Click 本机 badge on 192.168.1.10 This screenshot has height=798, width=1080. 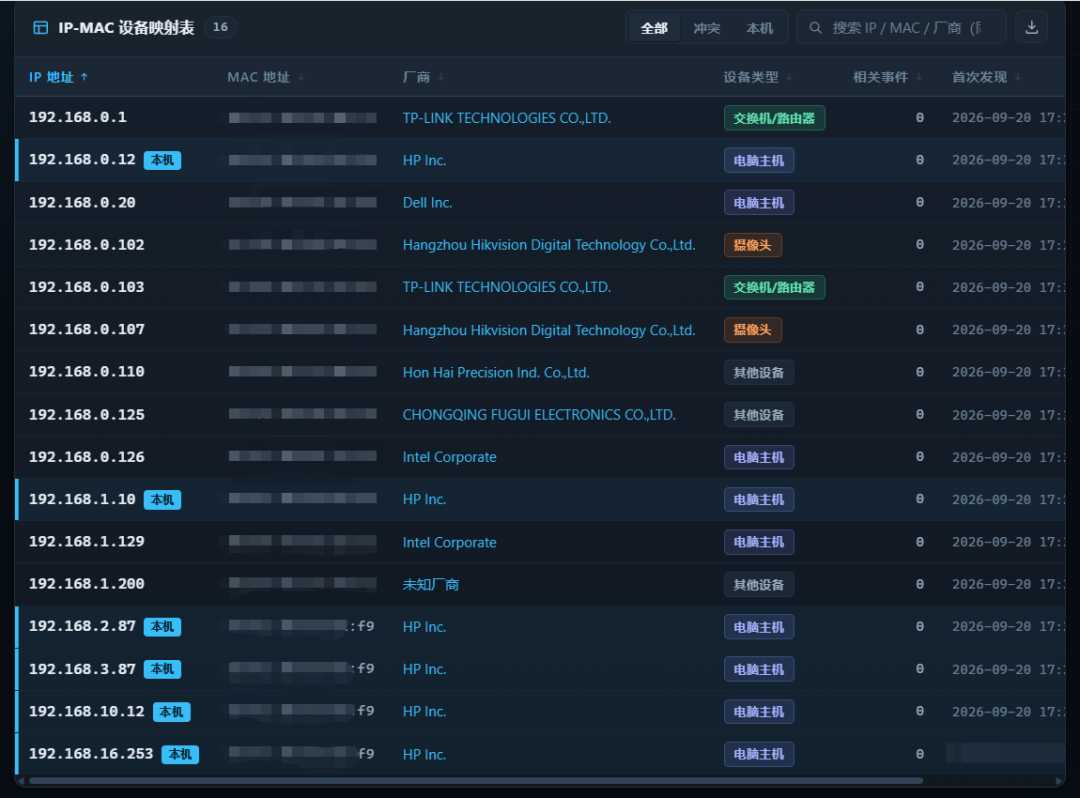162,500
